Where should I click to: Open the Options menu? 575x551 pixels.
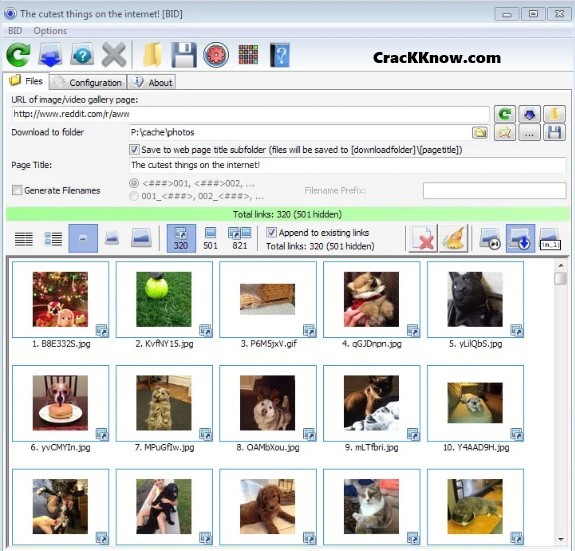pyautogui.click(x=50, y=31)
